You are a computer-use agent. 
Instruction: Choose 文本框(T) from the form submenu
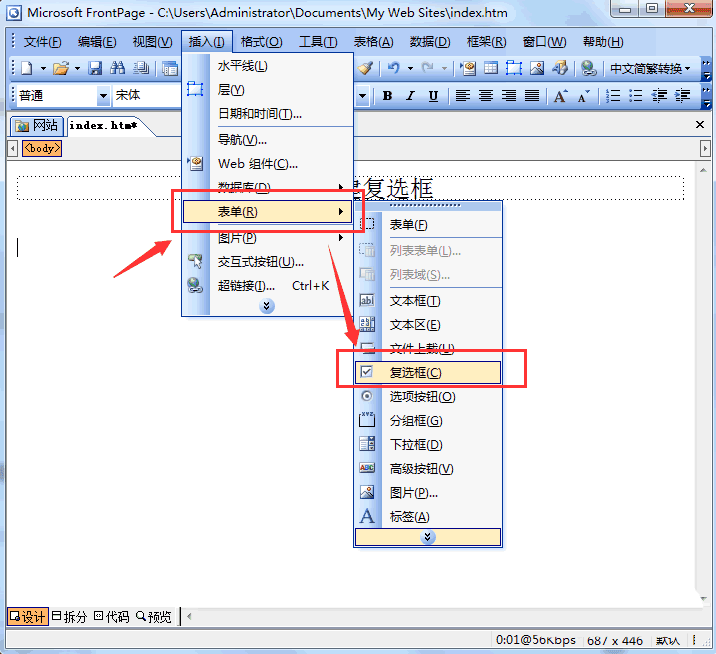point(428,301)
